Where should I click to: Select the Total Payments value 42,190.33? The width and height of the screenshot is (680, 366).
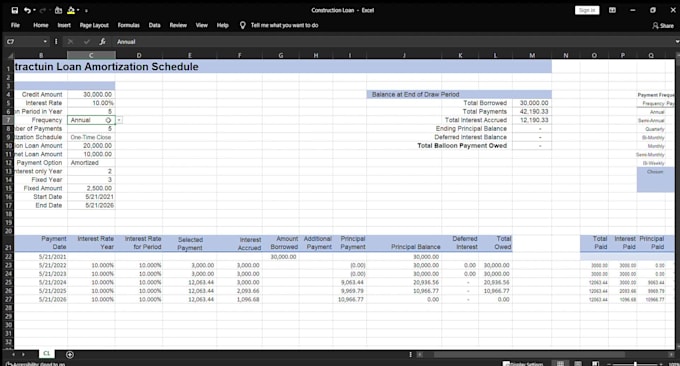[x=532, y=111]
